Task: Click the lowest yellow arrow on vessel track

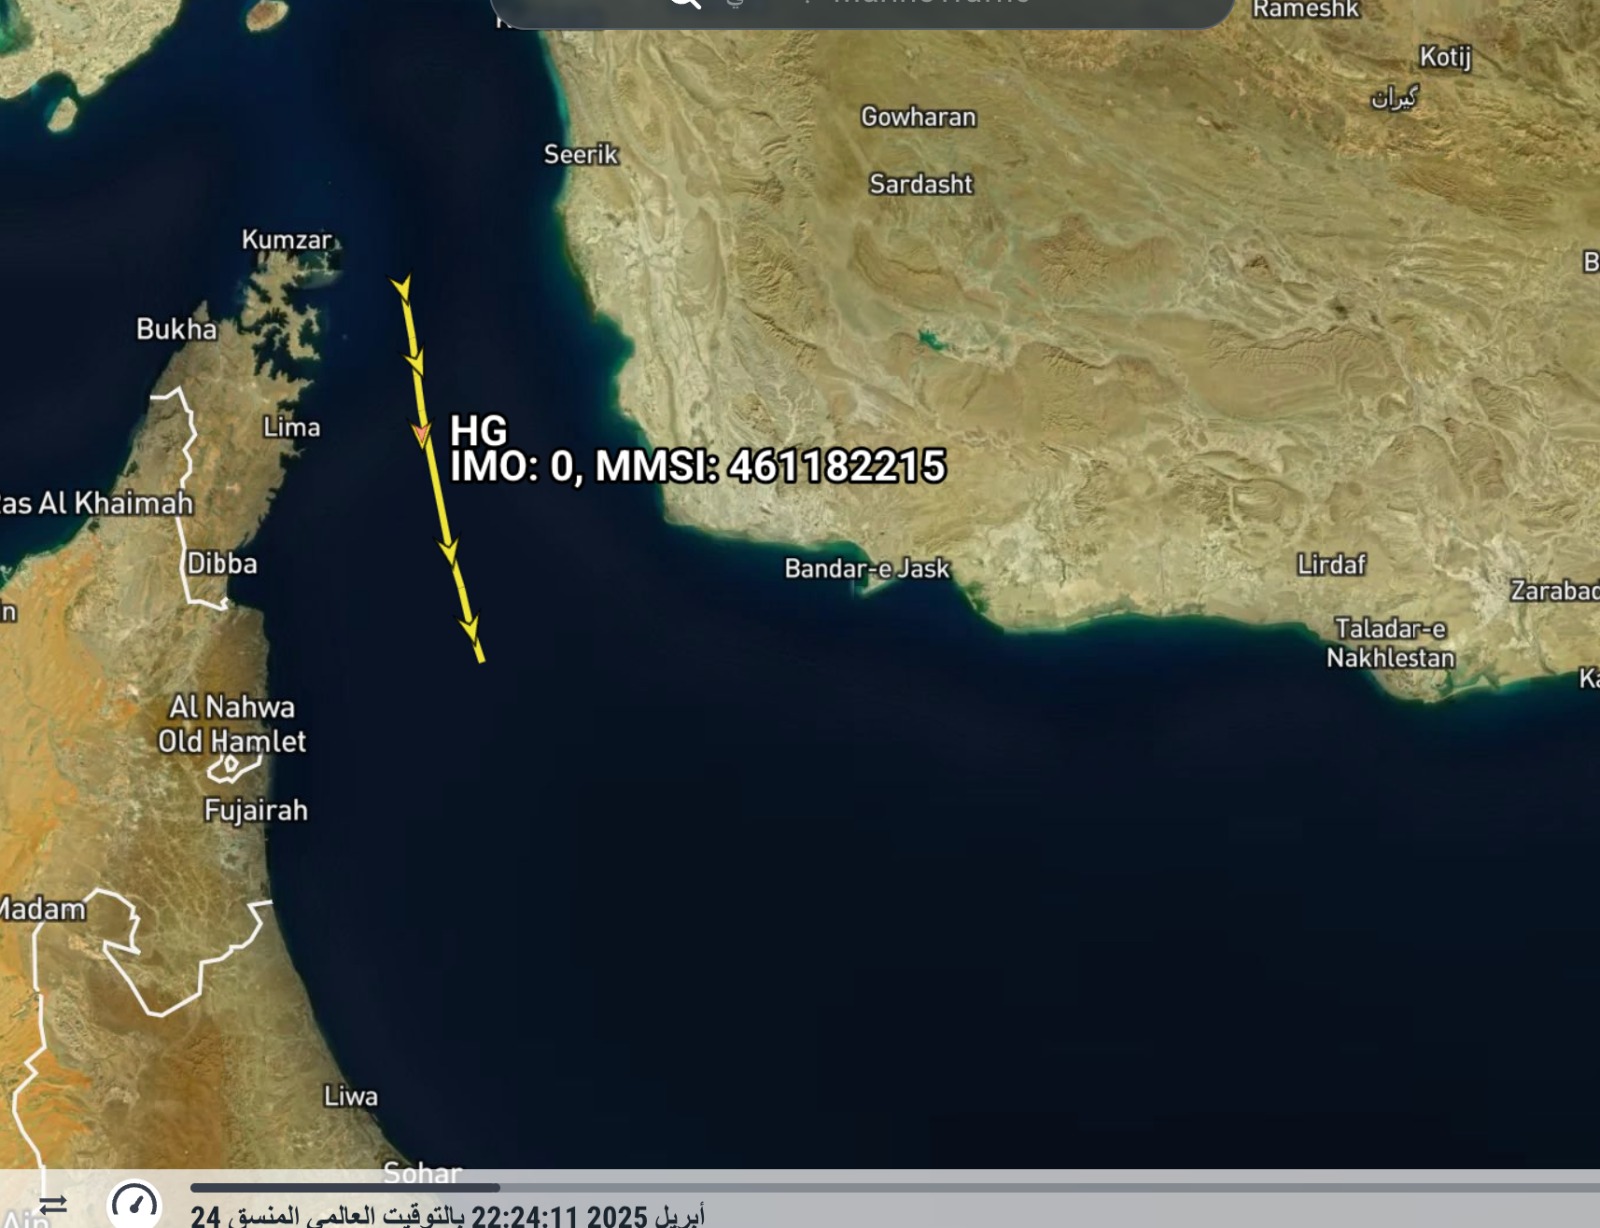Action: click(470, 627)
